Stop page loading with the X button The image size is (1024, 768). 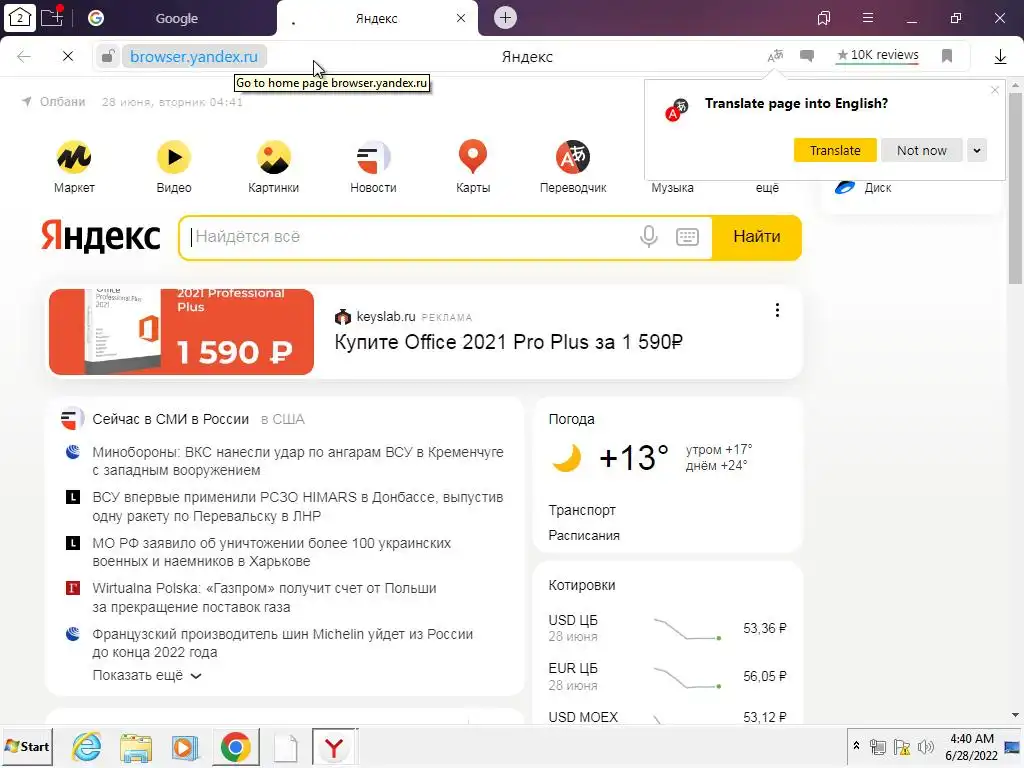(67, 56)
